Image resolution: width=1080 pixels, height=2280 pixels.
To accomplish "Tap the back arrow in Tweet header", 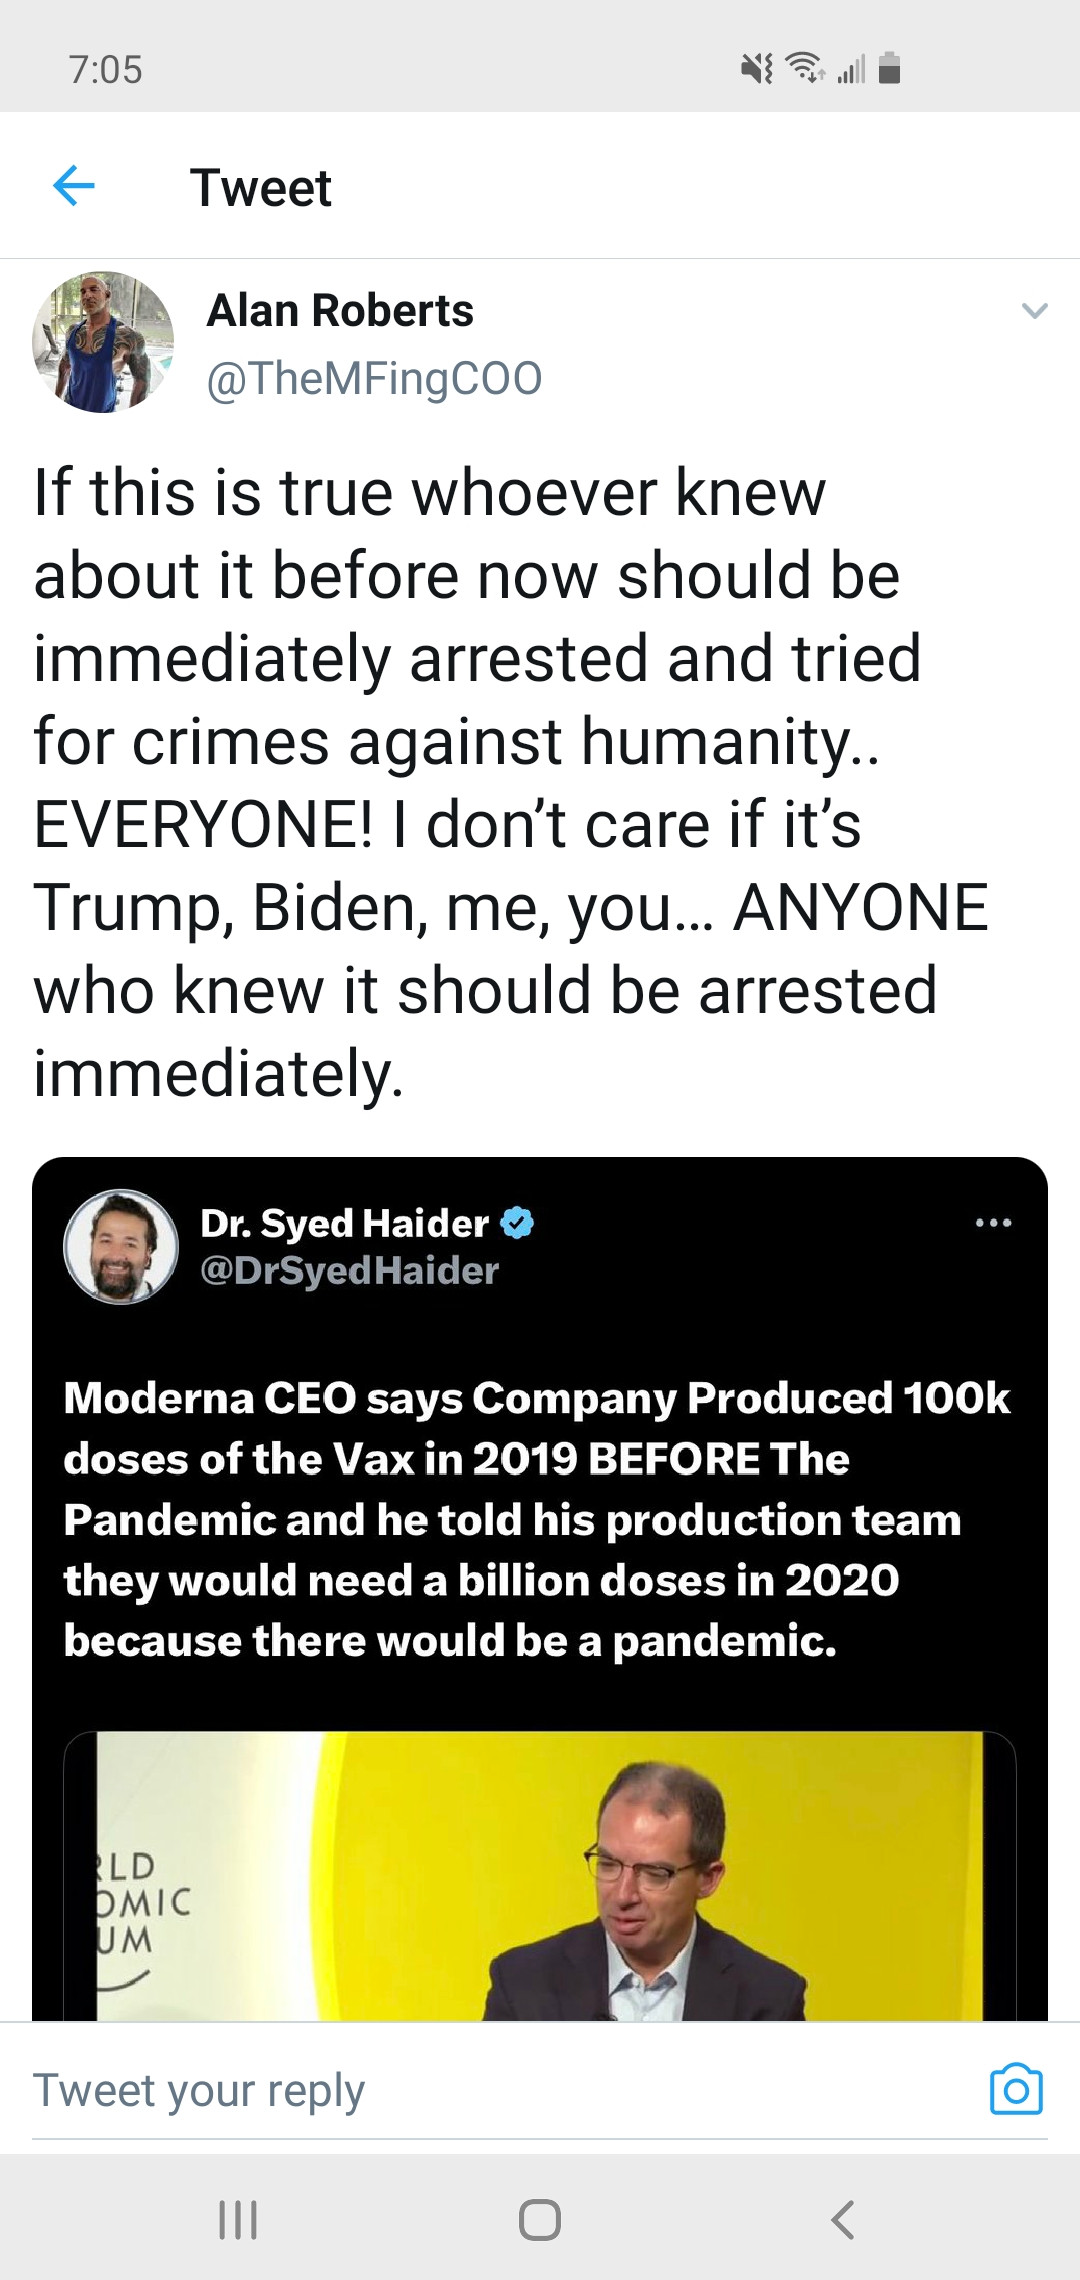I will [73, 186].
